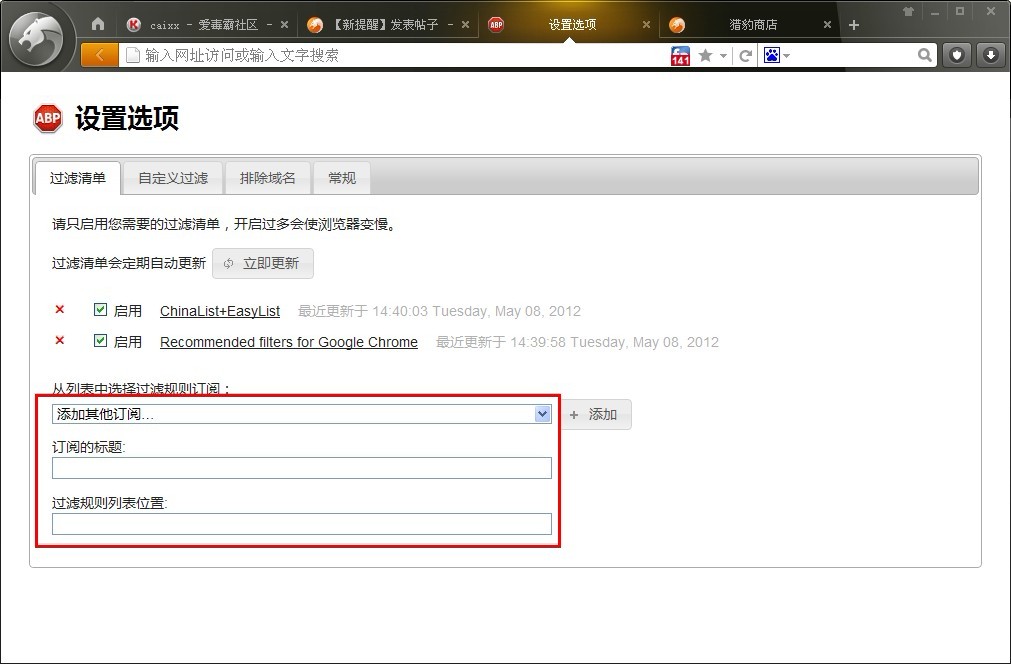
Task: Close the 设置选项 tab
Action: [x=646, y=25]
